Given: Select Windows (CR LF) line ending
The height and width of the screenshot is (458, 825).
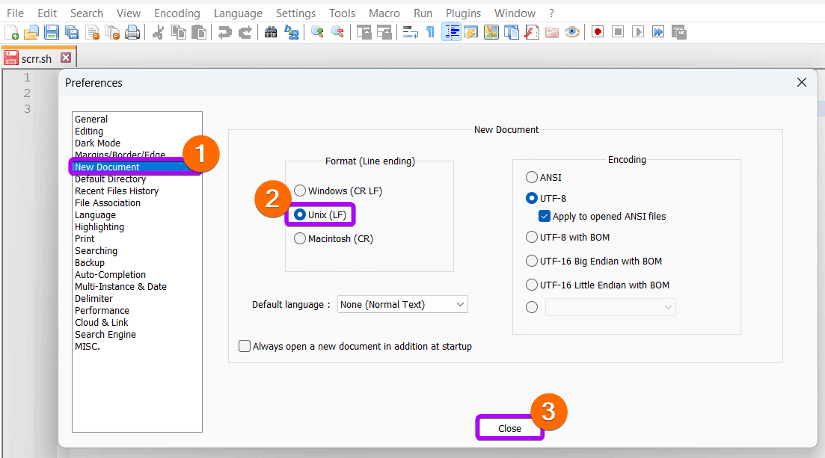Looking at the screenshot, I should [x=338, y=191].
